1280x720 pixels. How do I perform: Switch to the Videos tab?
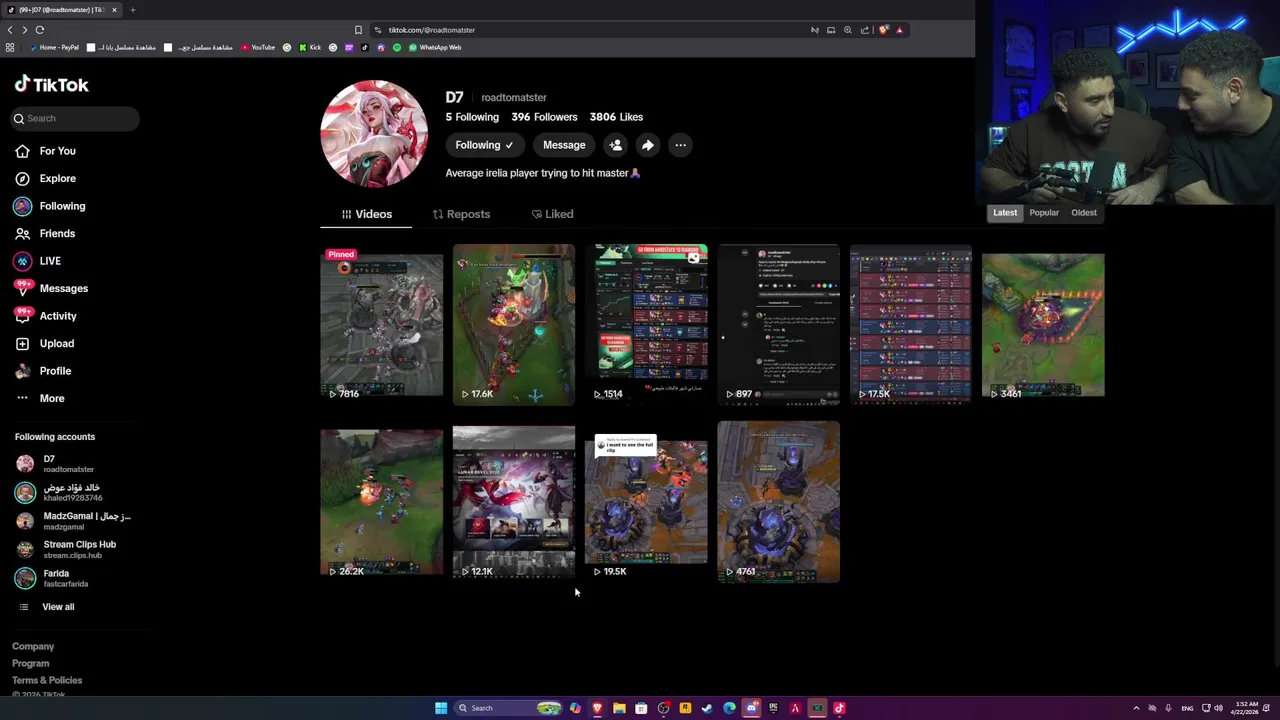pos(366,214)
